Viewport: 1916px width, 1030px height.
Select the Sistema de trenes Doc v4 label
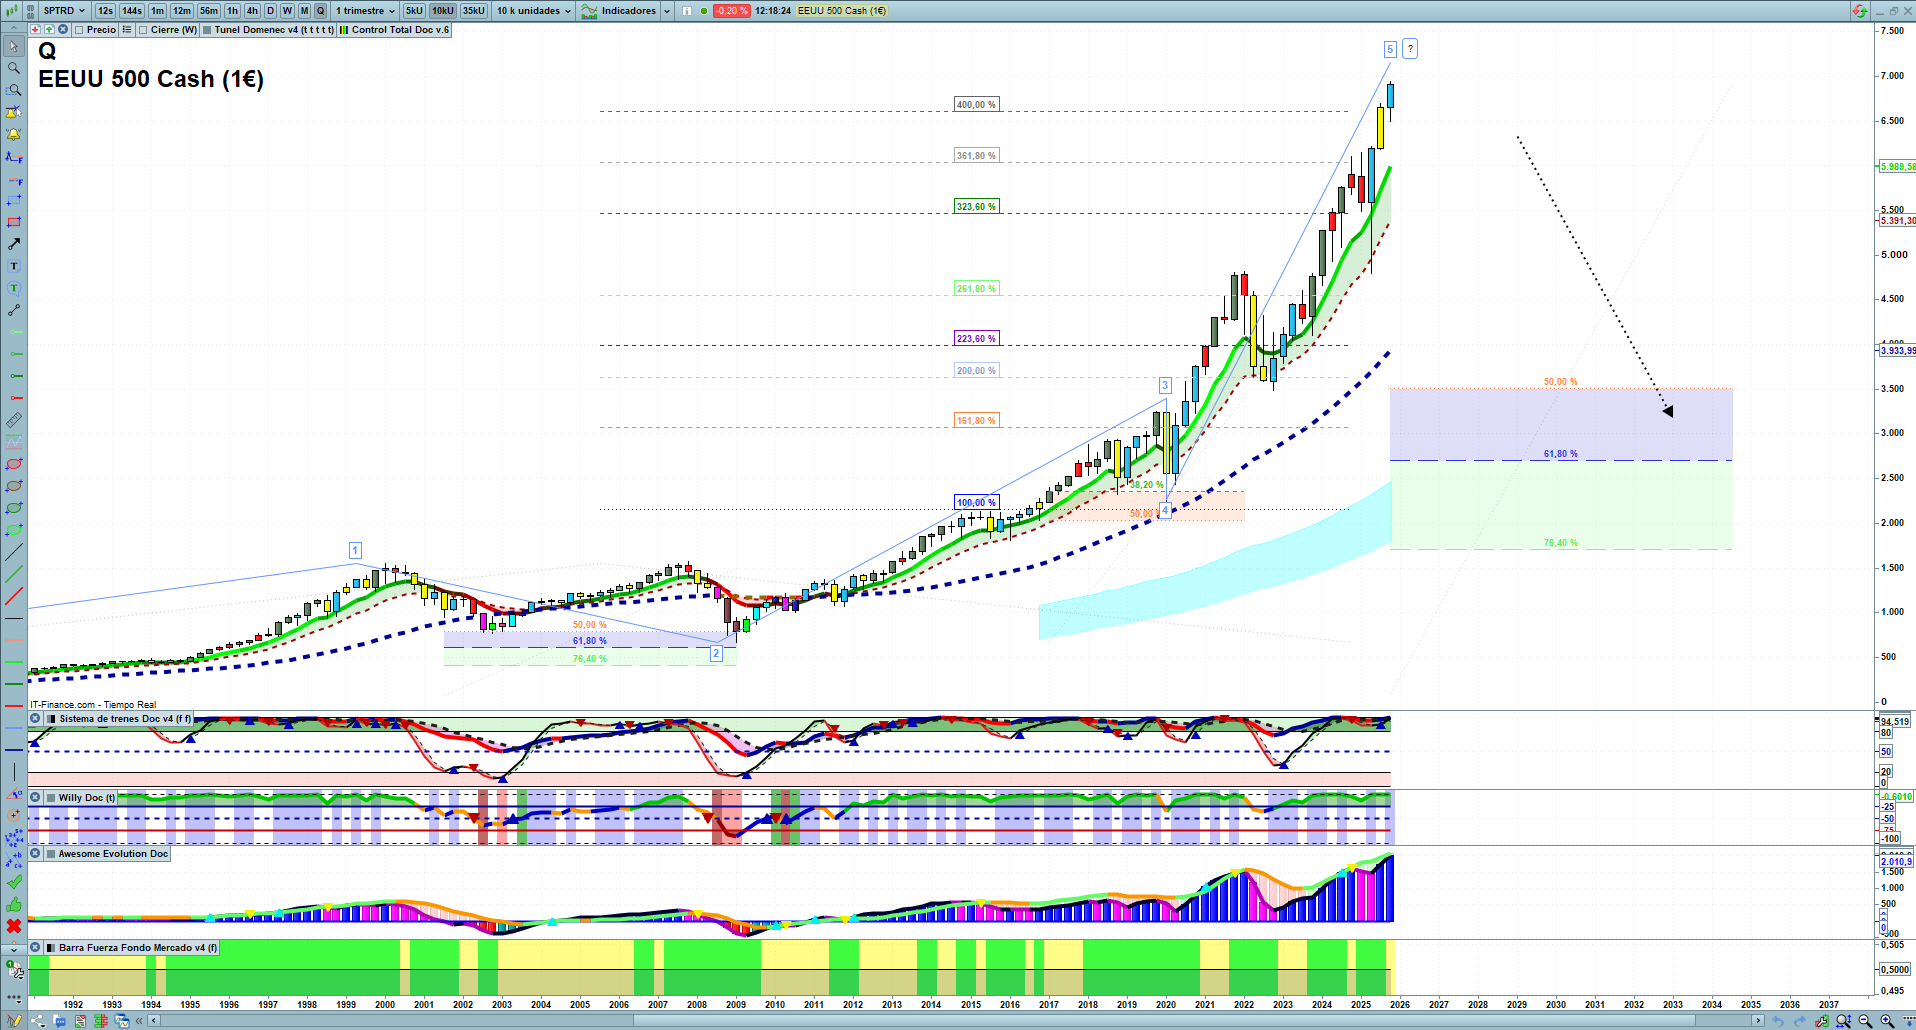tap(125, 718)
